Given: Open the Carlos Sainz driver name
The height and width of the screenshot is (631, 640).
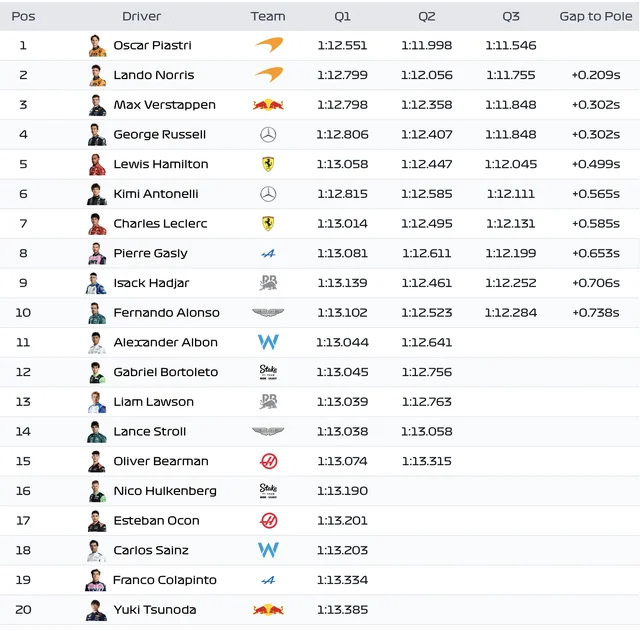Looking at the screenshot, I should click(151, 550).
